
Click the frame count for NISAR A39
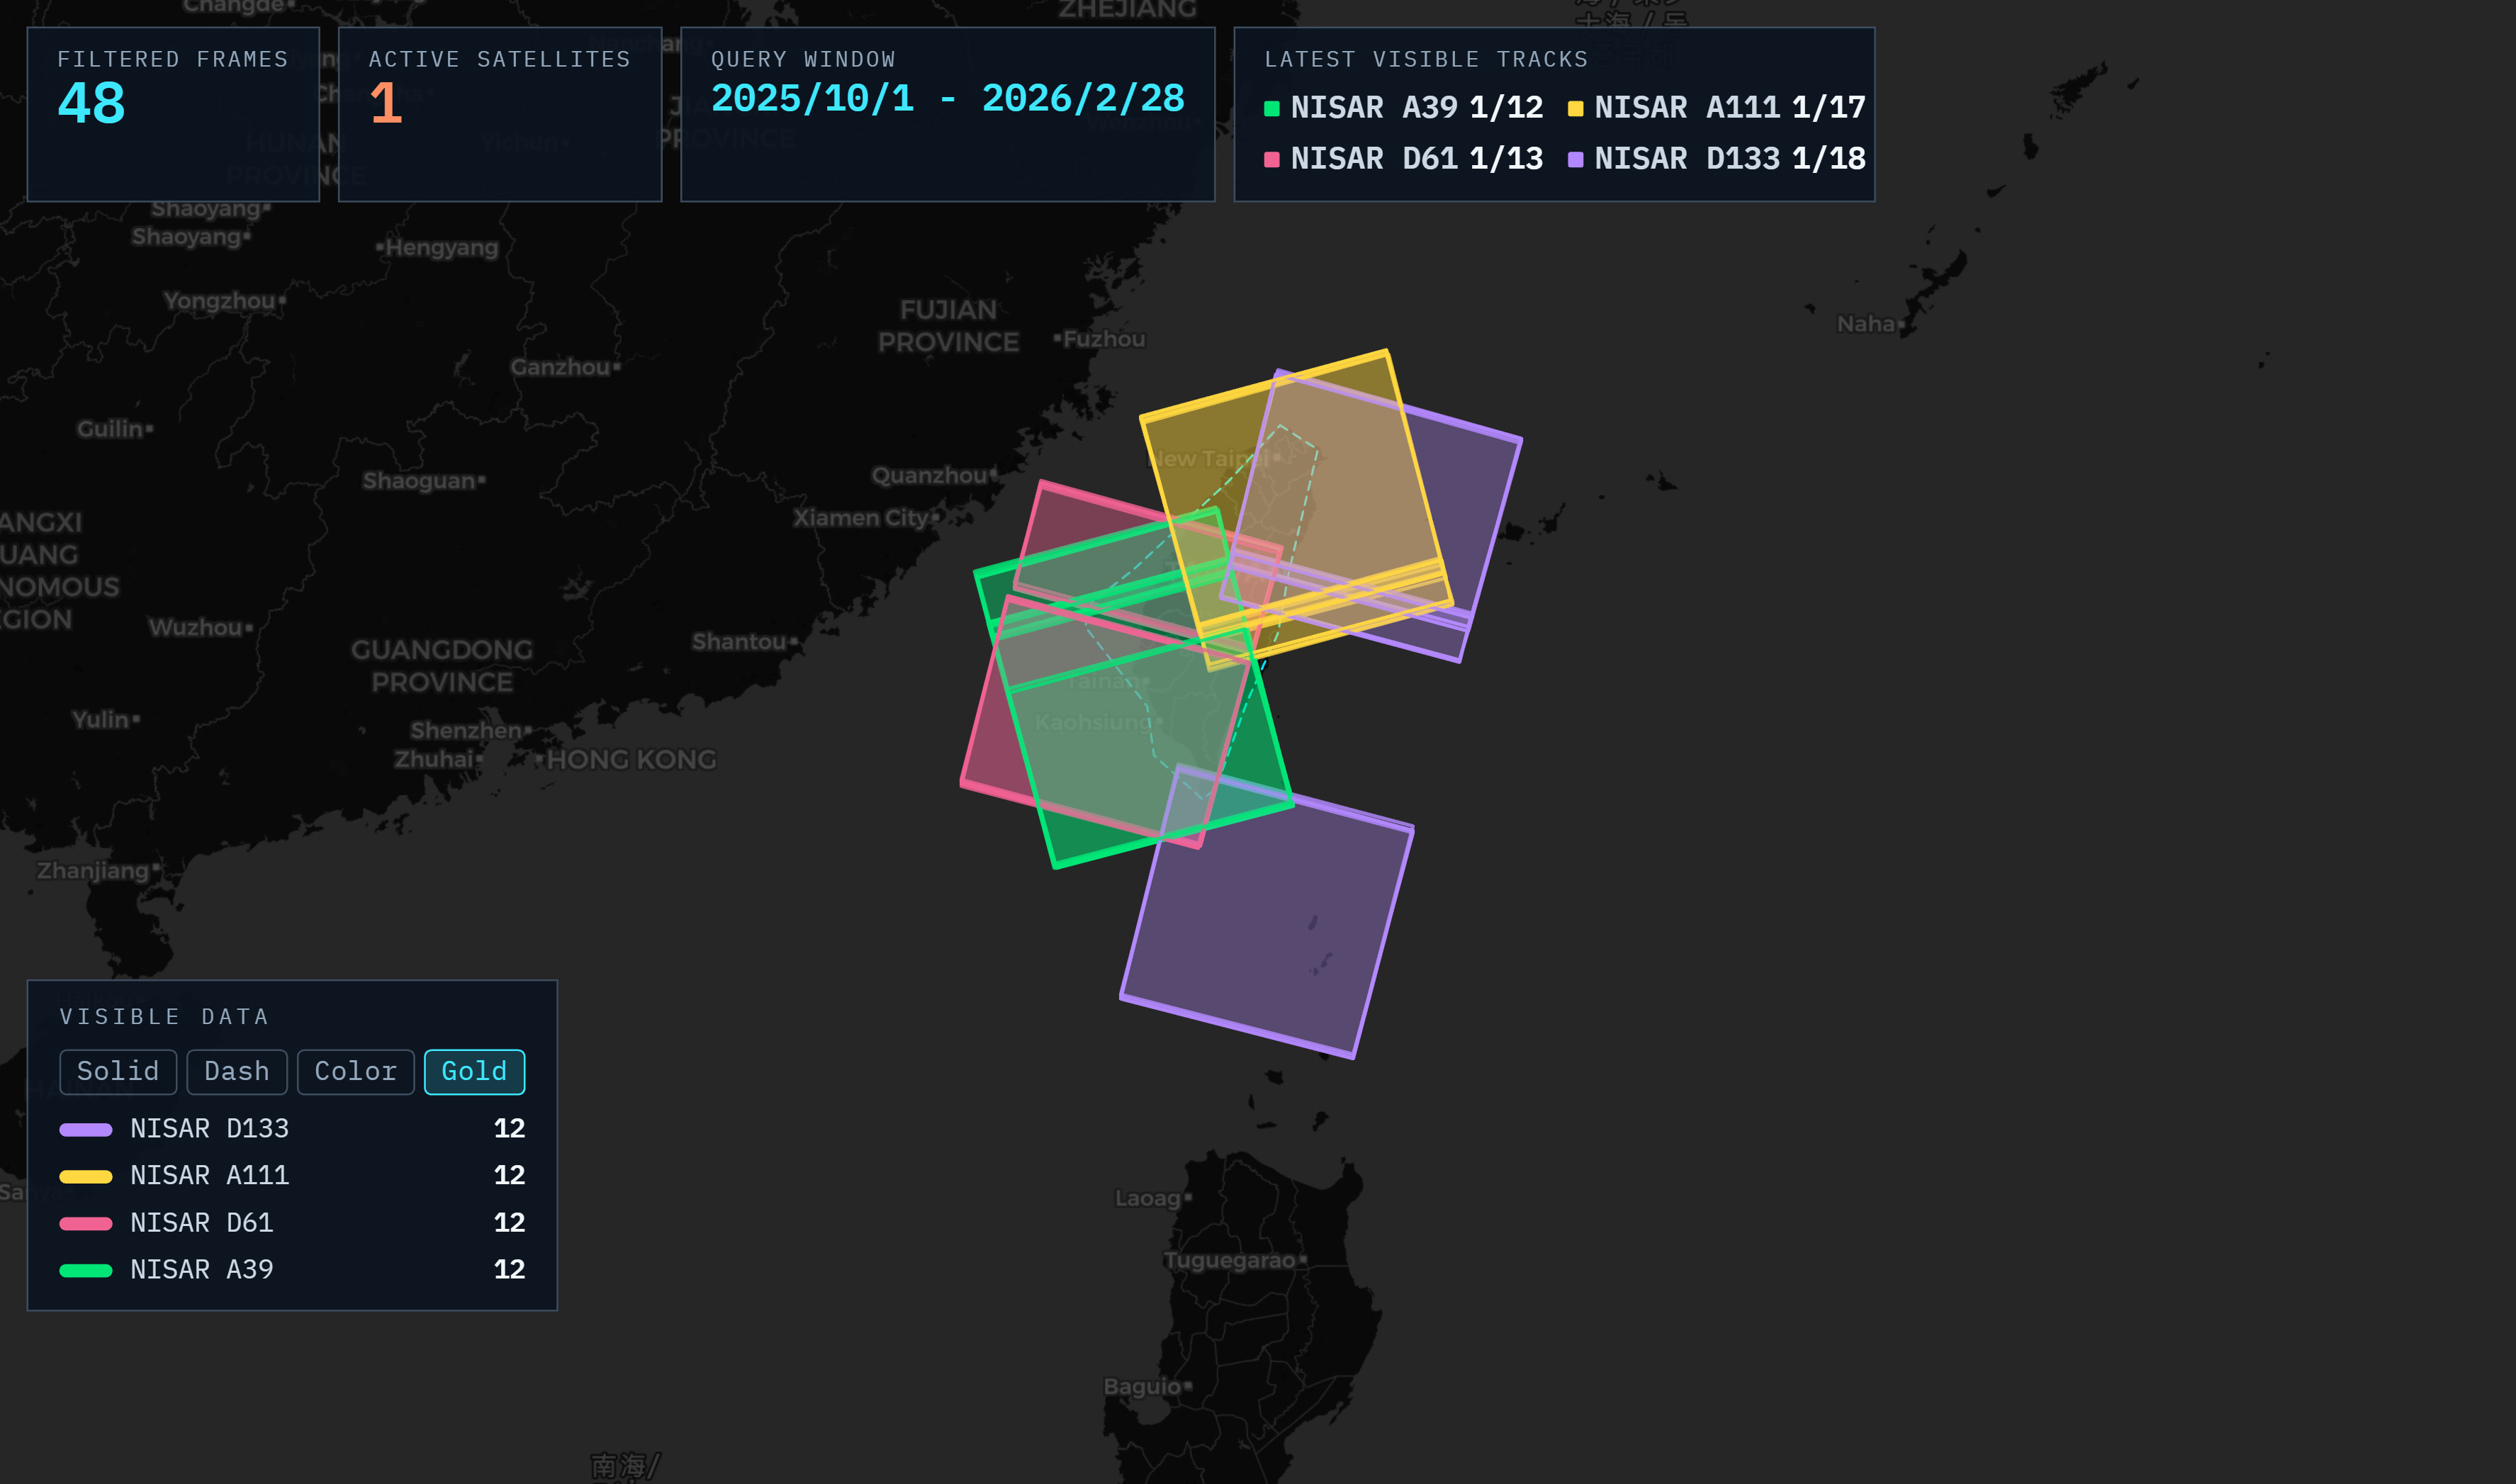[x=509, y=1269]
